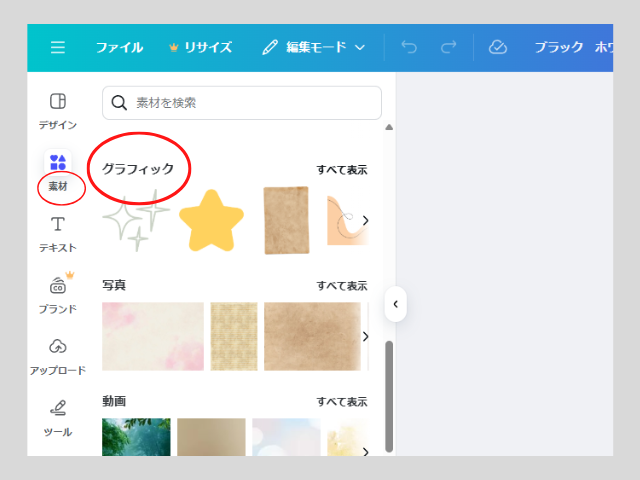This screenshot has width=640, height=480.
Task: Click the ブラック ホワ document title
Action: [x=573, y=47]
